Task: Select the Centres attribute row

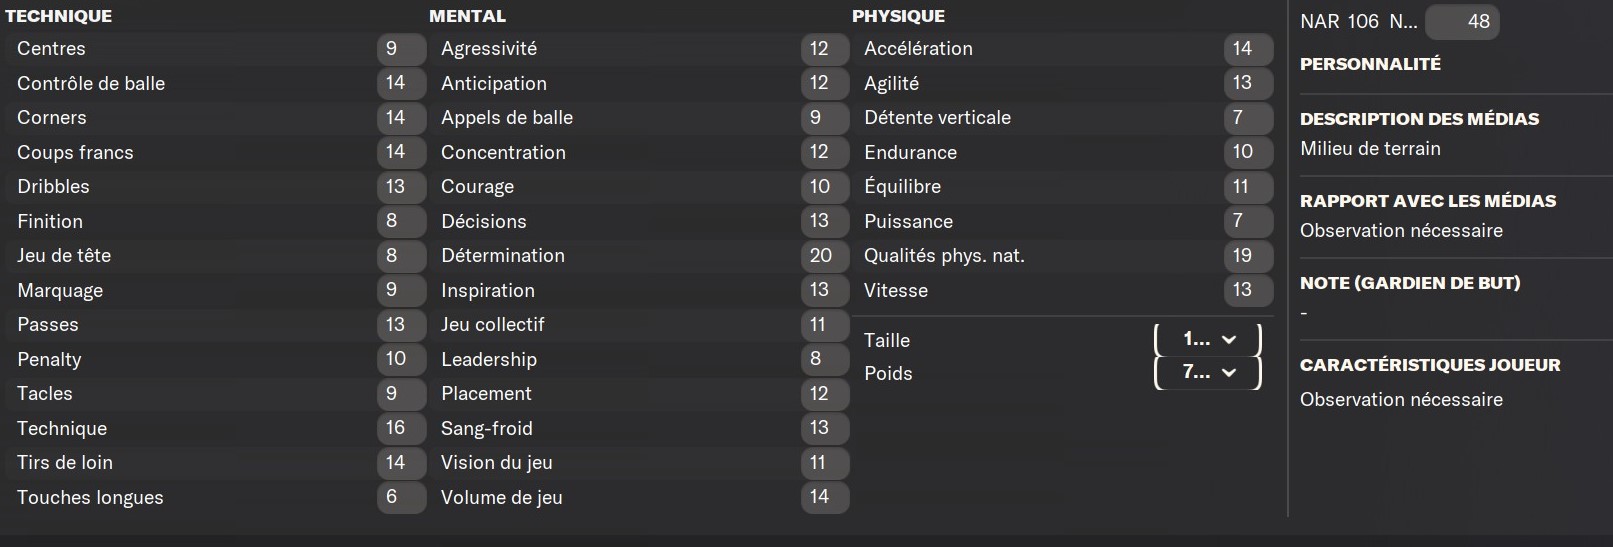Action: coord(216,49)
